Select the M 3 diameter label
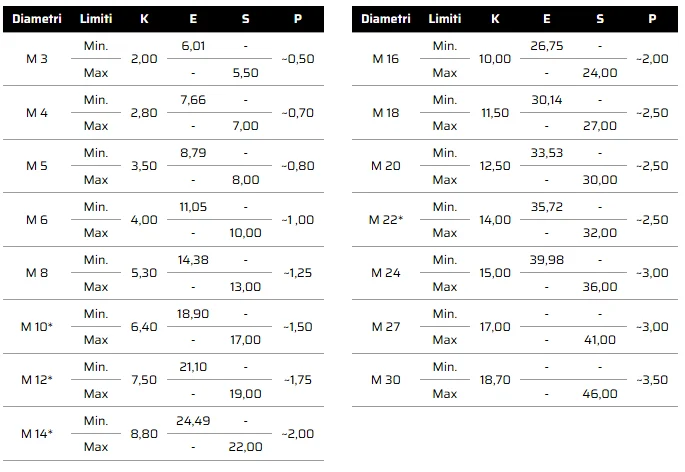Screen dimensions: 685x472 (x=37, y=59)
